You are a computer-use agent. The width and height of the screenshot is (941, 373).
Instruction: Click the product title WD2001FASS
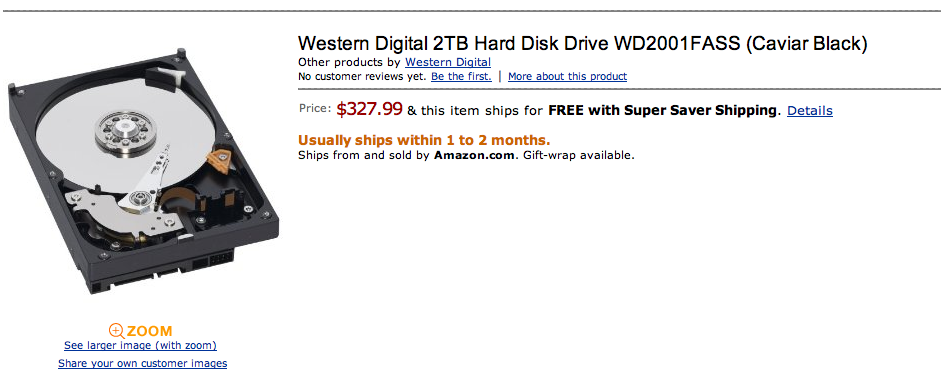click(582, 44)
